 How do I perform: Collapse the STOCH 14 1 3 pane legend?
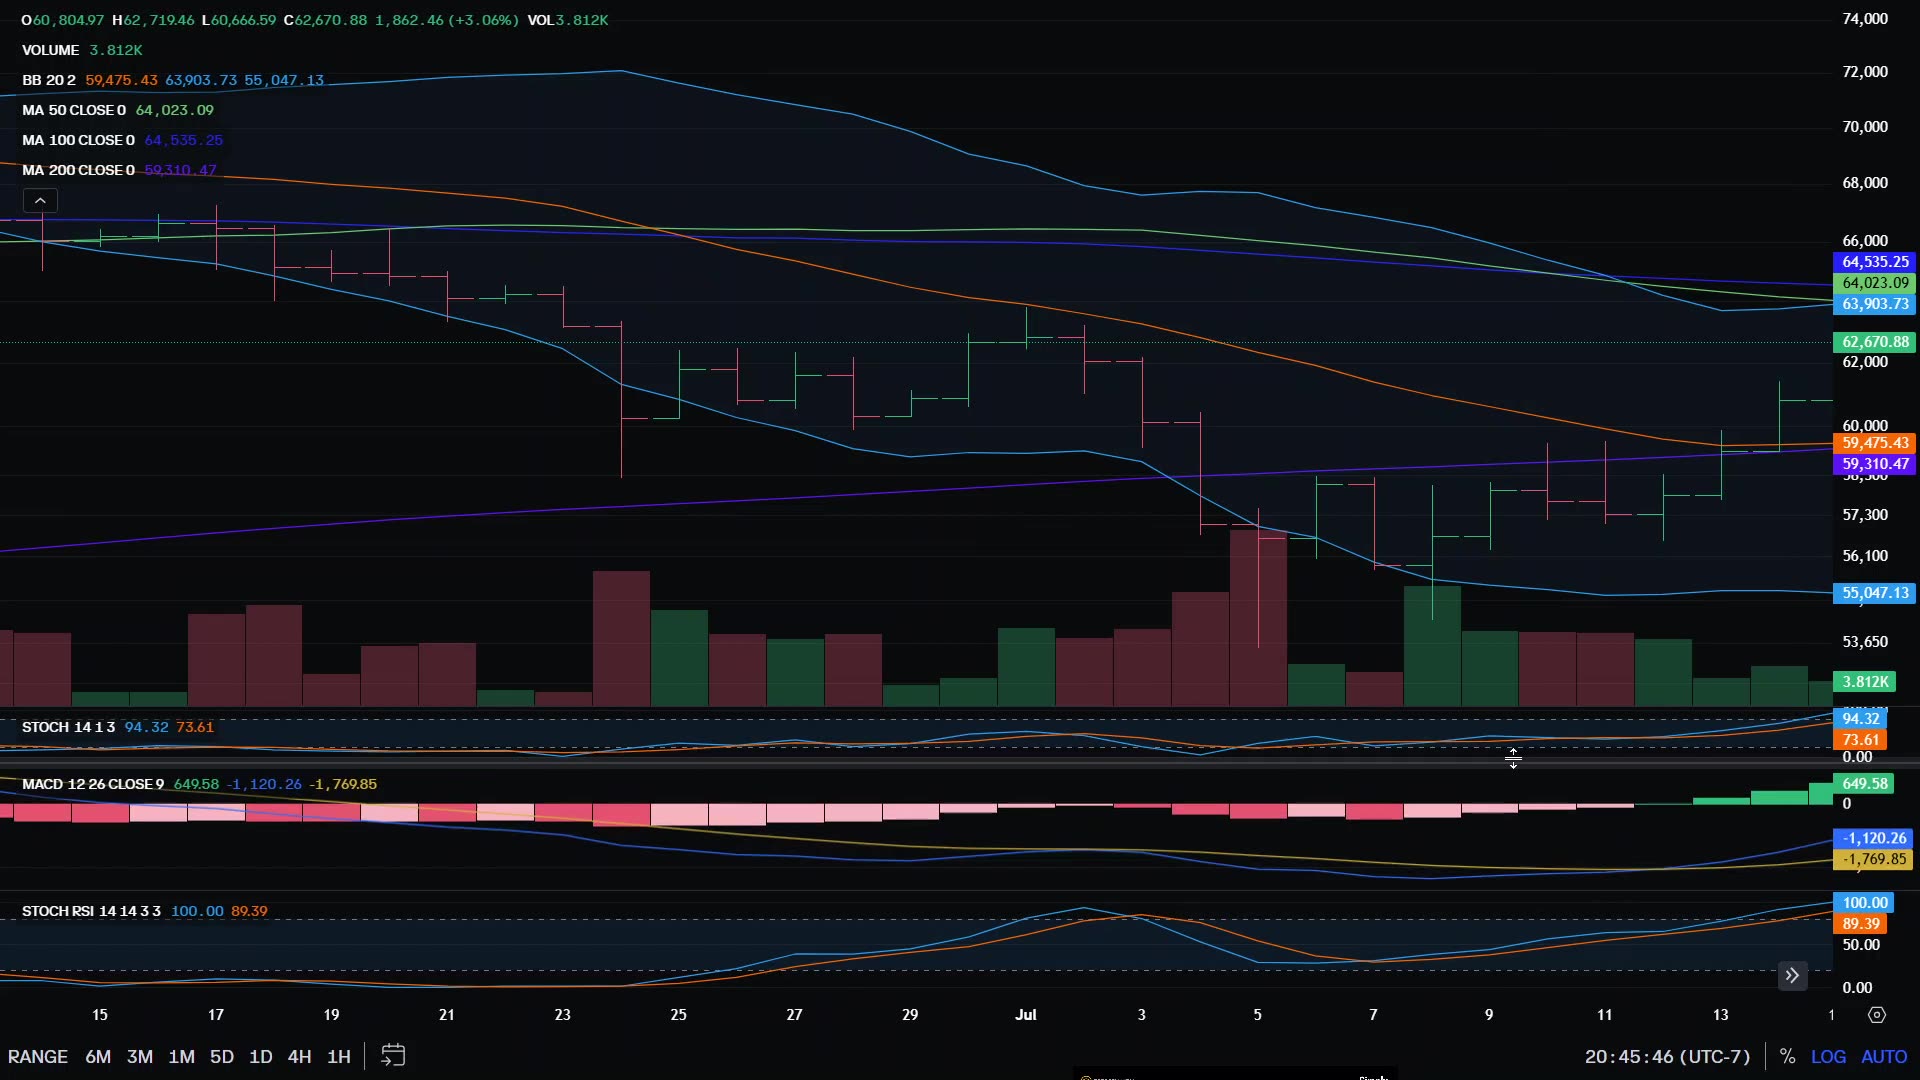68,727
